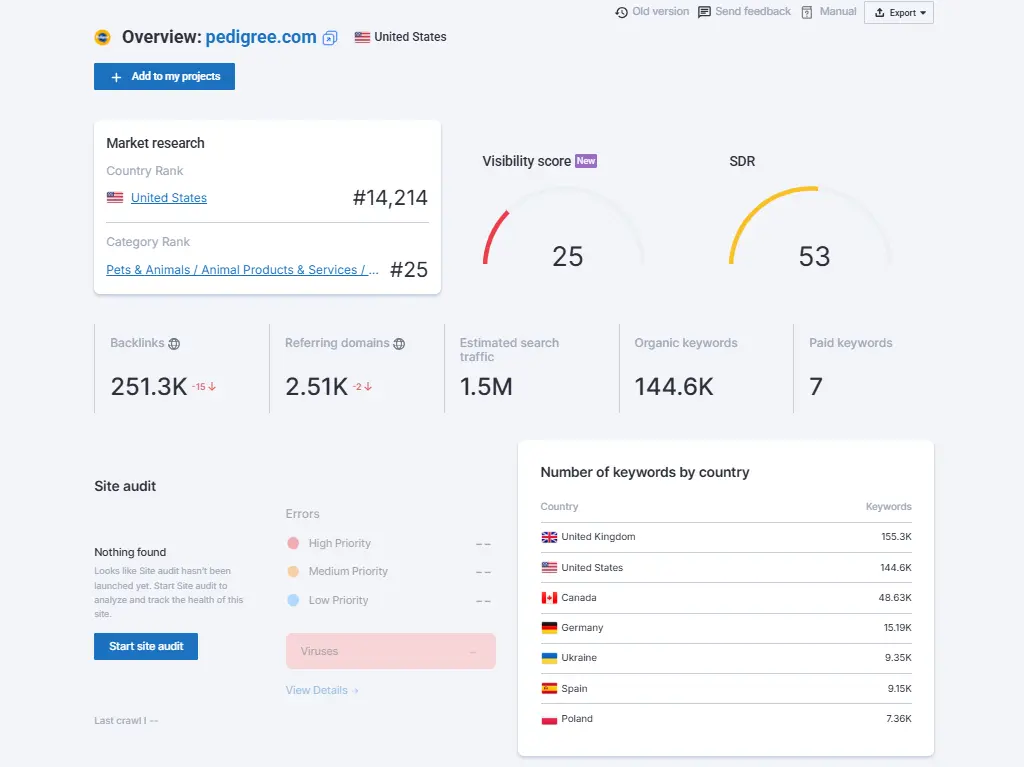Click Paid keywords value 7
Viewport: 1024px width, 767px height.
click(816, 387)
